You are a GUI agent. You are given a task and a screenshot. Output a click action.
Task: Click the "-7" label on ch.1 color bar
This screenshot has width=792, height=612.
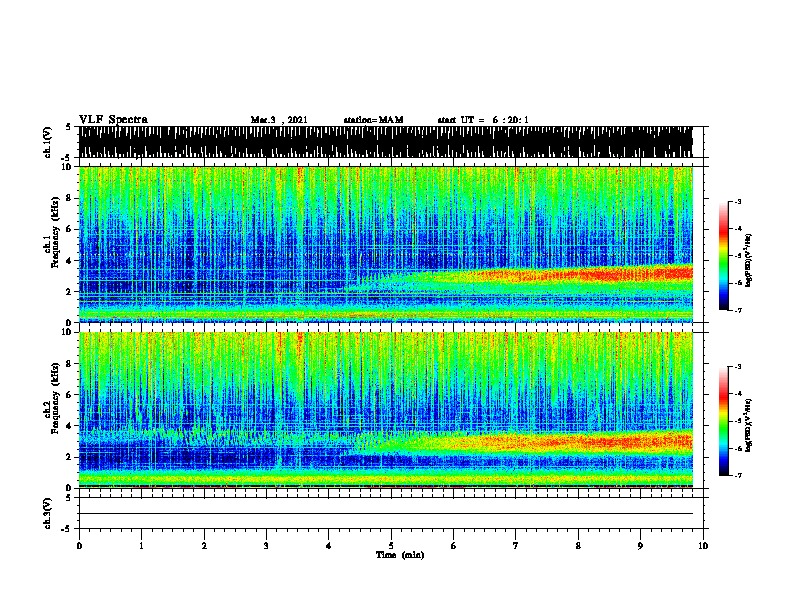[x=737, y=310]
